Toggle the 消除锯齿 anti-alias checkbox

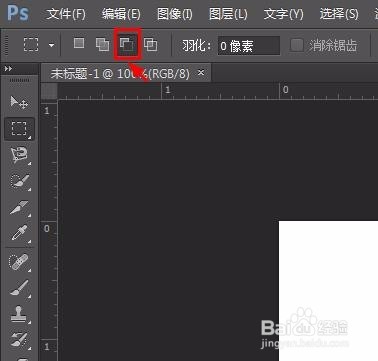pos(296,45)
